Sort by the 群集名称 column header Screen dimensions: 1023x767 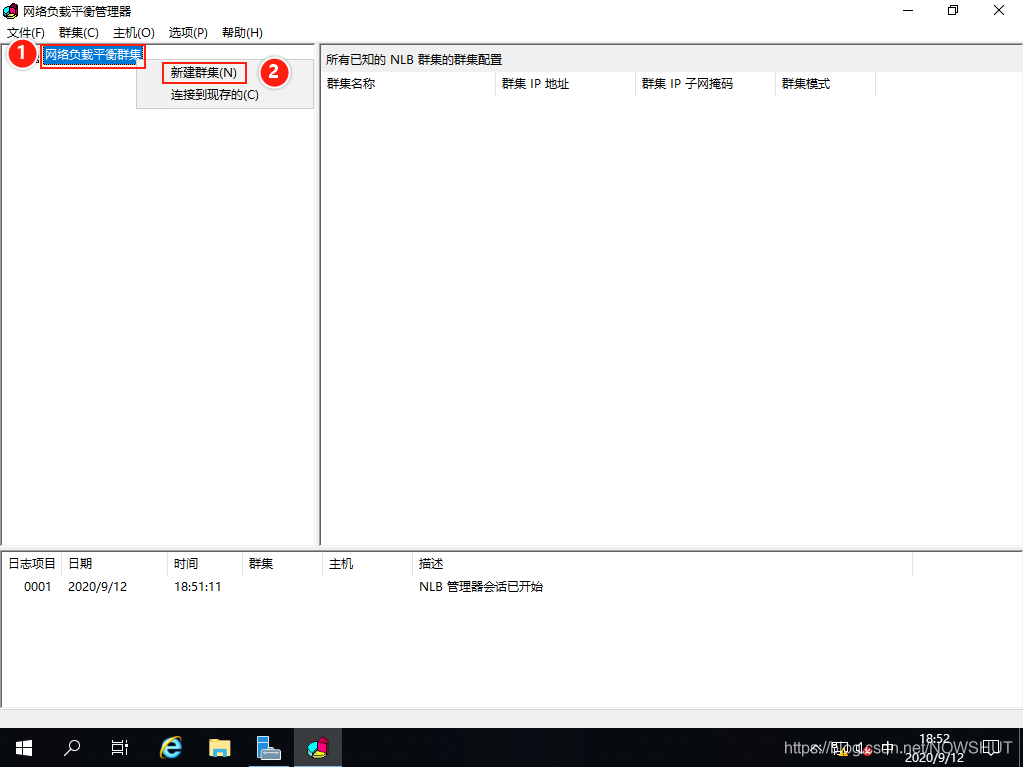pyautogui.click(x=352, y=84)
